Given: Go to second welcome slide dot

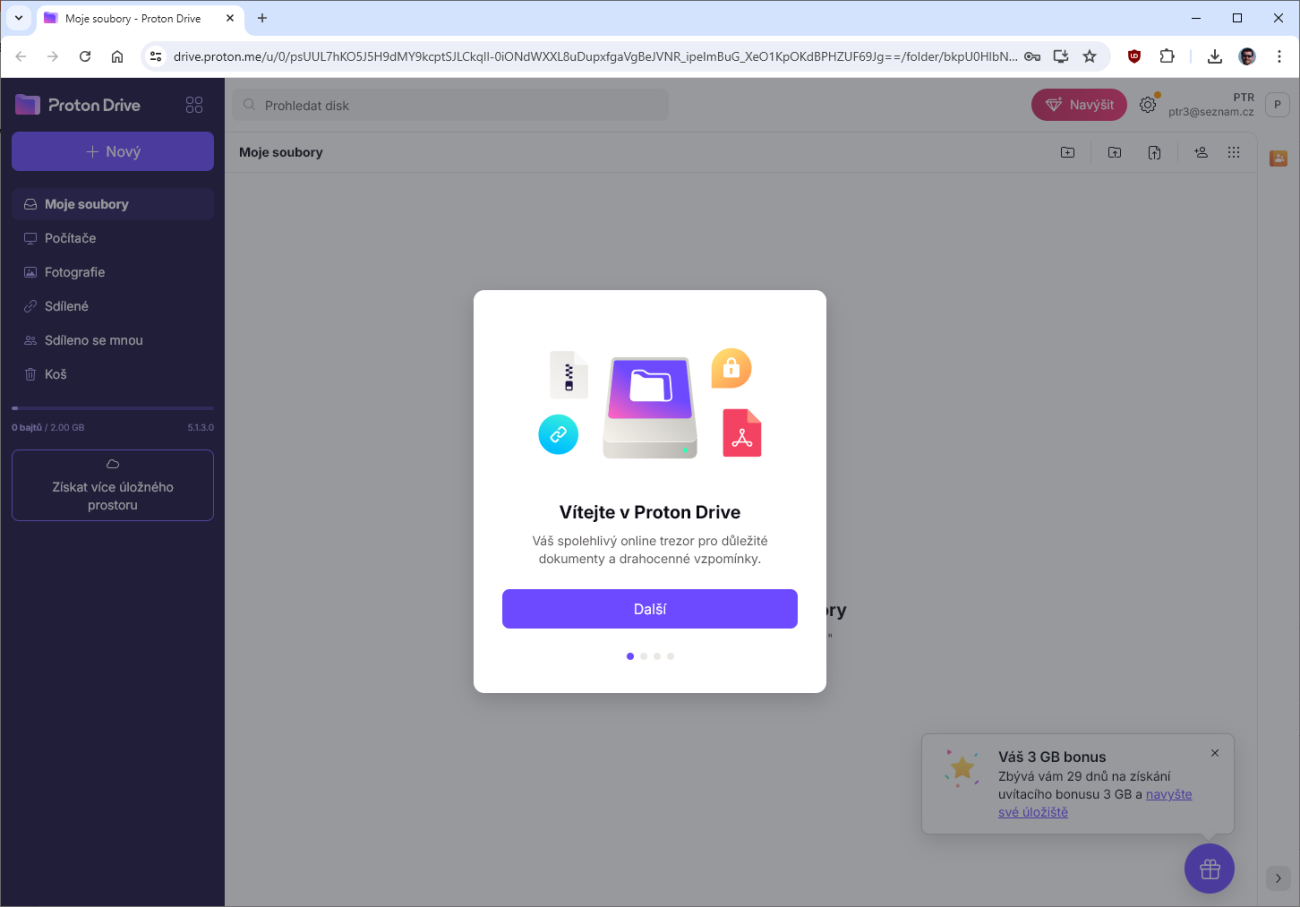Looking at the screenshot, I should pyautogui.click(x=644, y=656).
